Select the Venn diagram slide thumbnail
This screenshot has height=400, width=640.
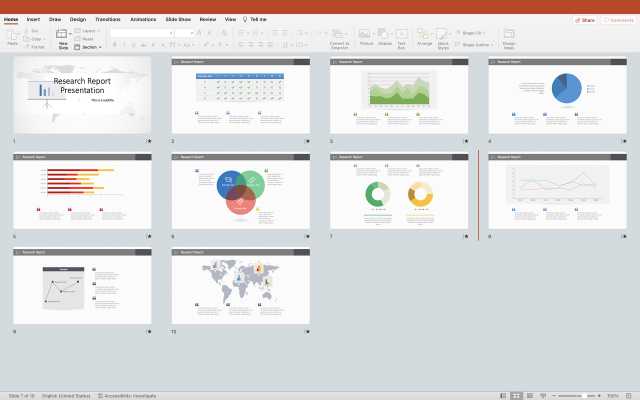(x=239, y=192)
